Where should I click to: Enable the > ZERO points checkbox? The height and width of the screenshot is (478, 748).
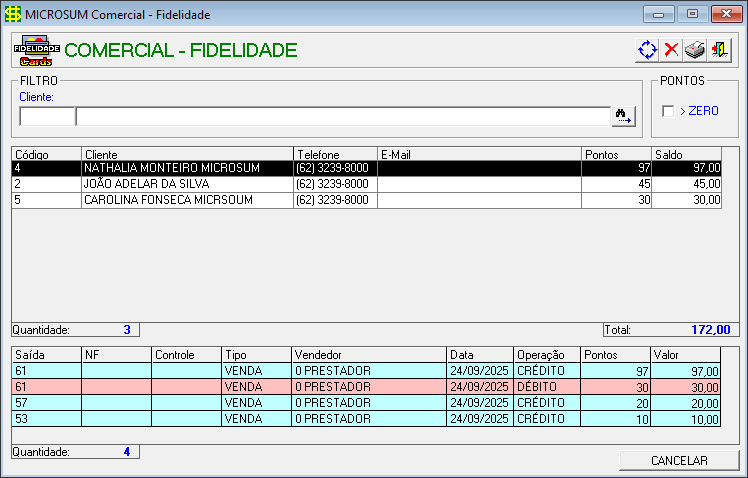pos(668,111)
